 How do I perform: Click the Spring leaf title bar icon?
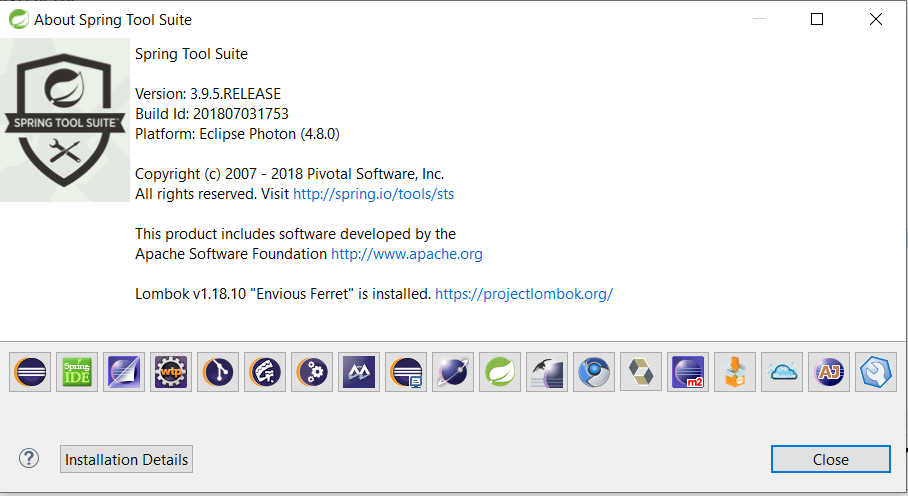19,19
